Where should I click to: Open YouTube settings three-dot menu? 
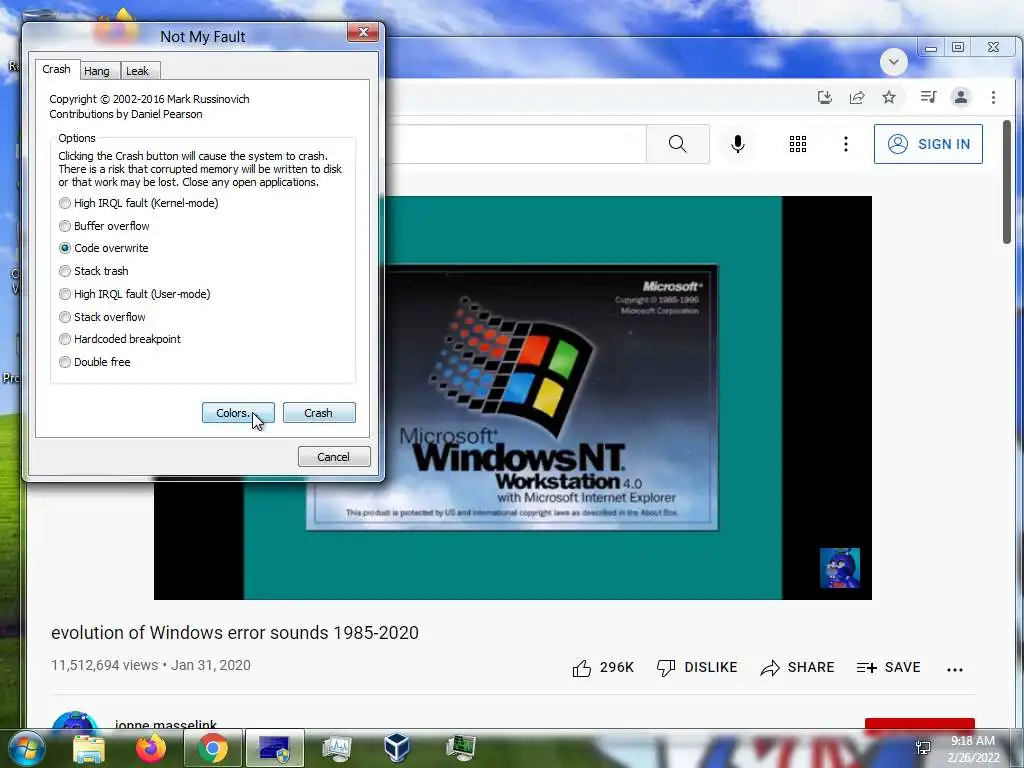click(x=846, y=144)
